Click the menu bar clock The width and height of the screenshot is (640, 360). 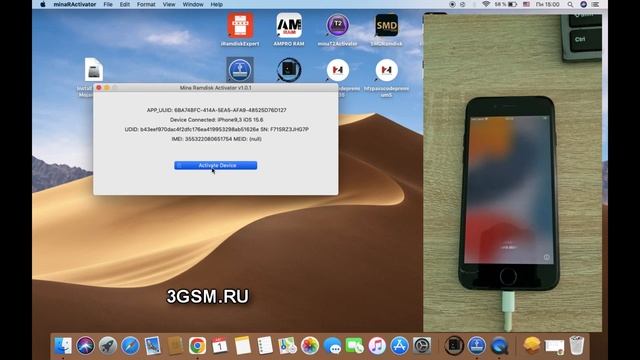(548, 4)
